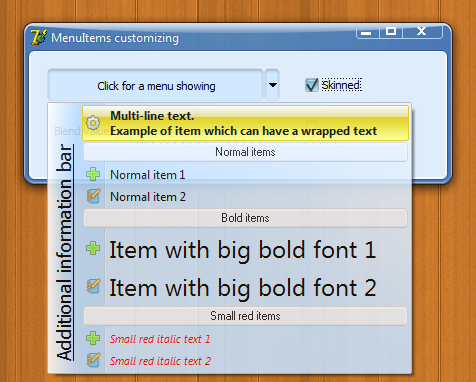The height and width of the screenshot is (382, 476).
Task: Maximize the MenuItems customizing window
Action: click(391, 32)
